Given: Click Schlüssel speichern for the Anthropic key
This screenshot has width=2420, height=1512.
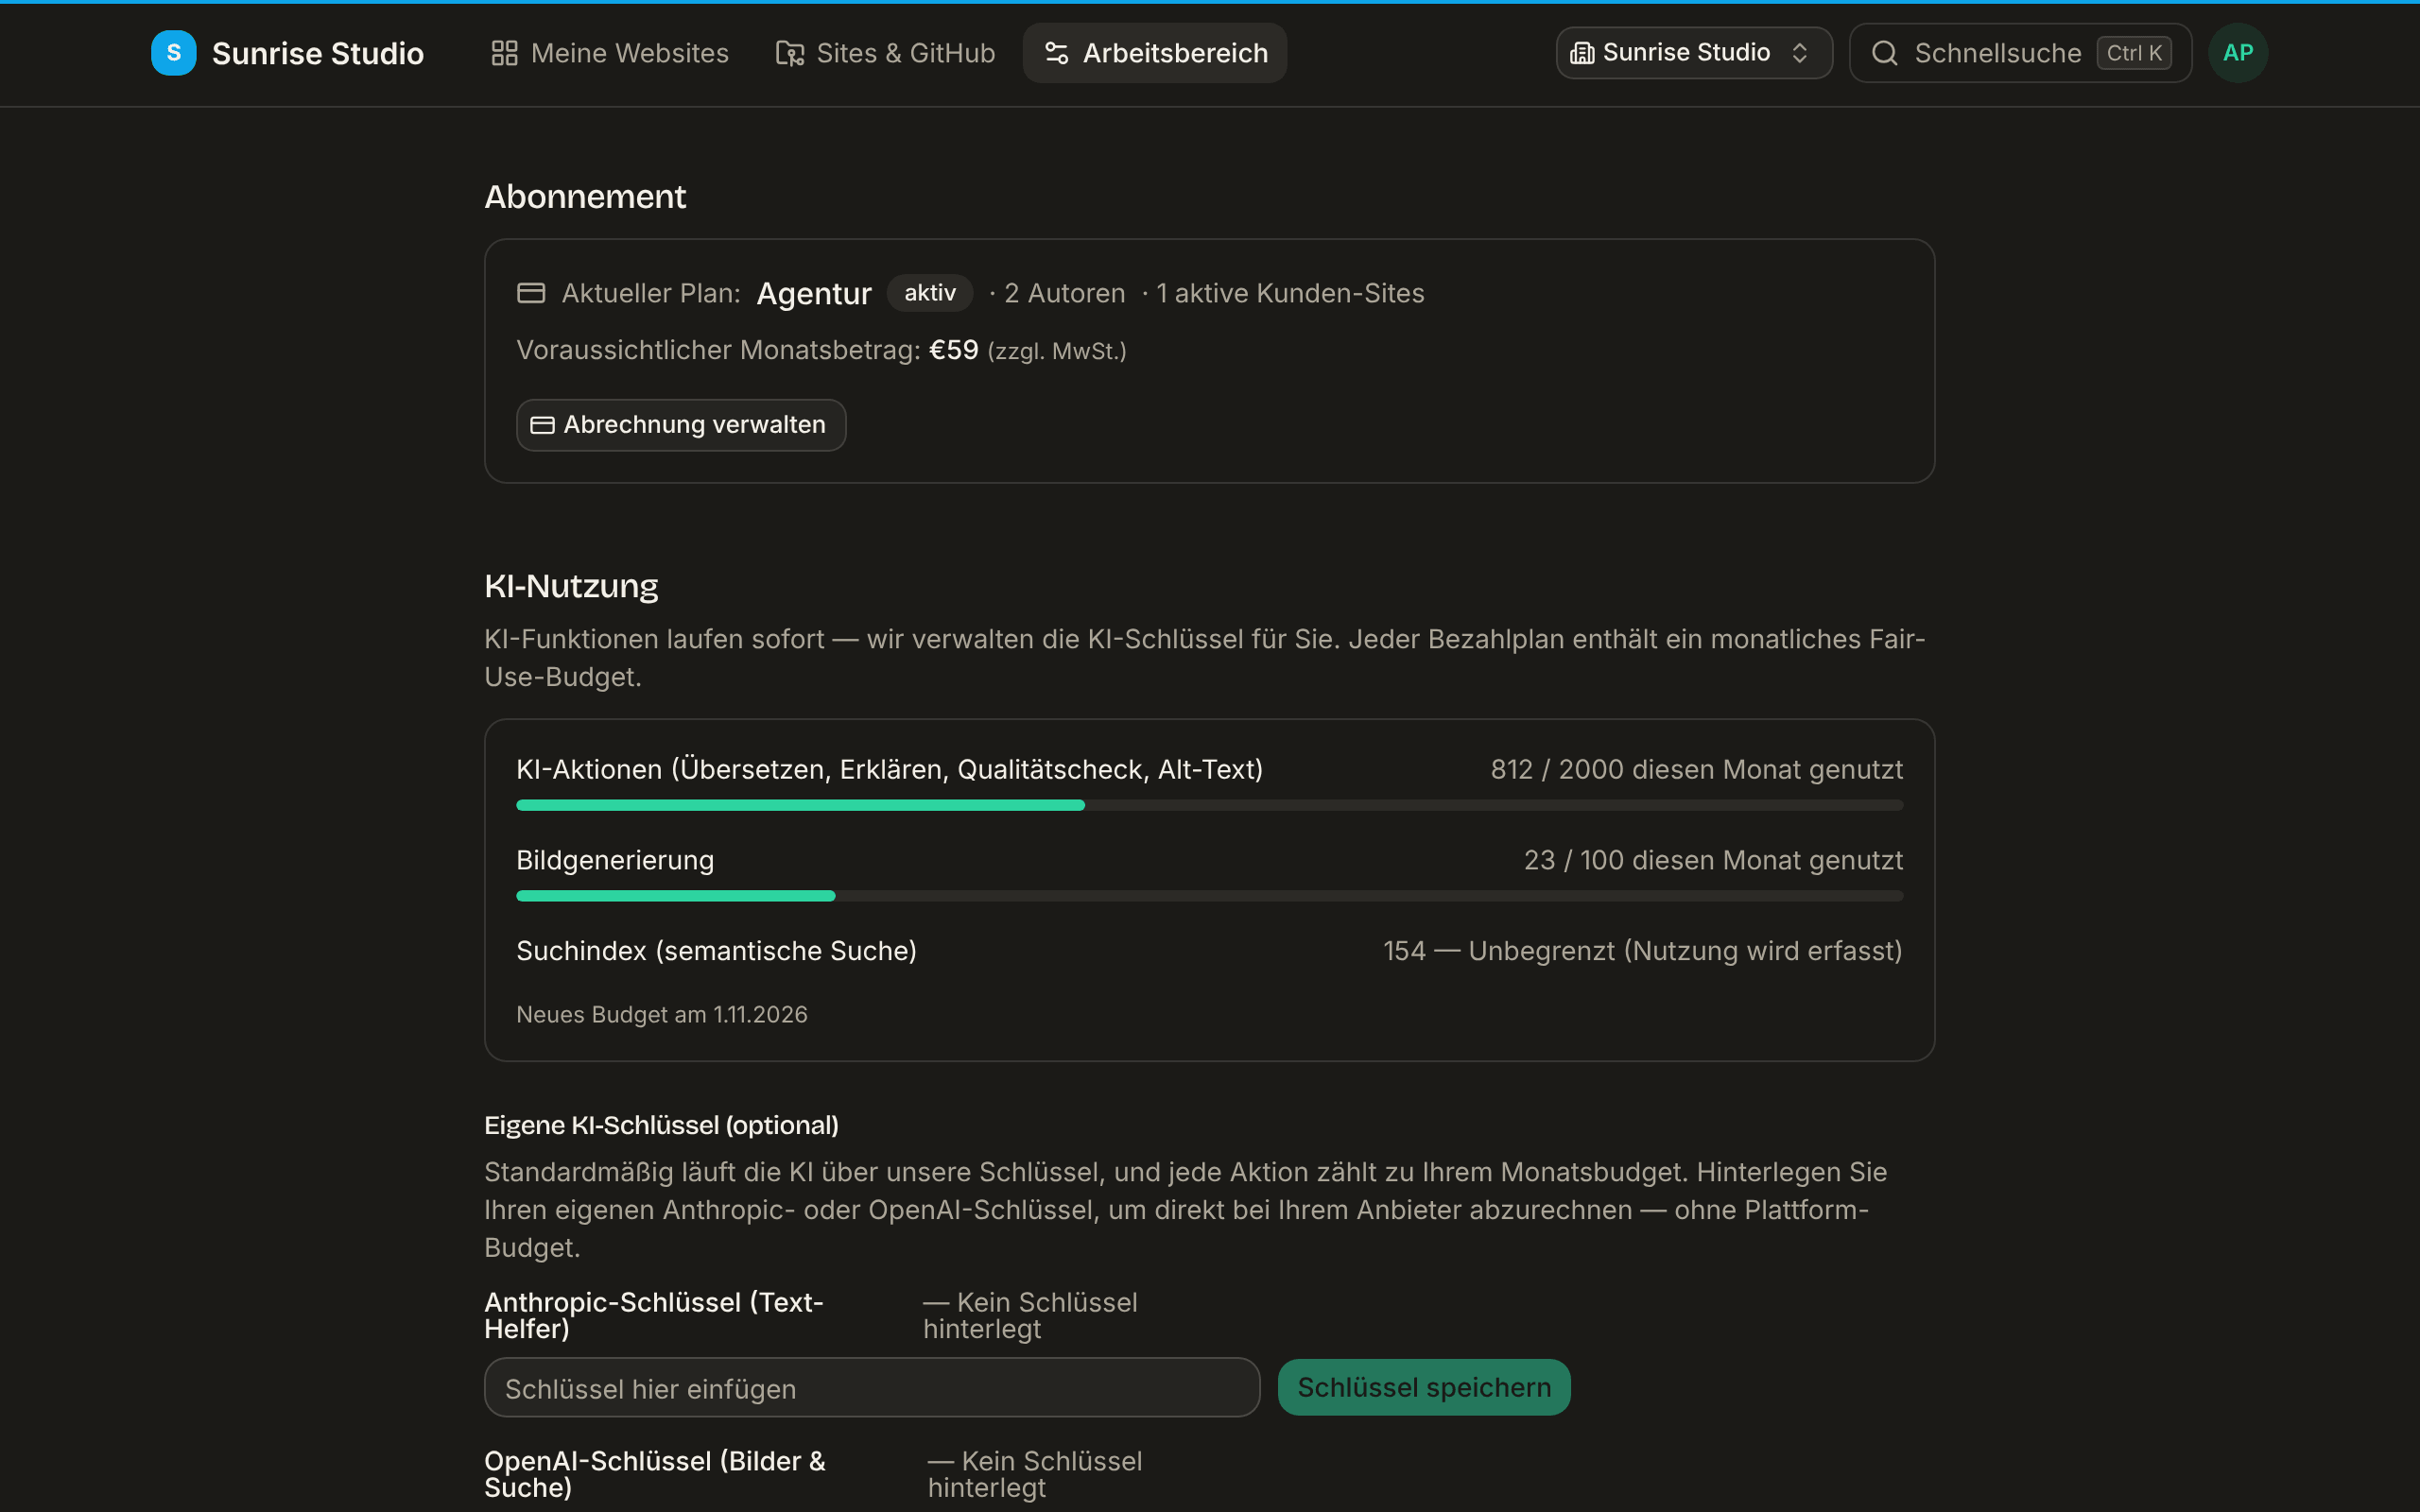Looking at the screenshot, I should click(x=1424, y=1387).
